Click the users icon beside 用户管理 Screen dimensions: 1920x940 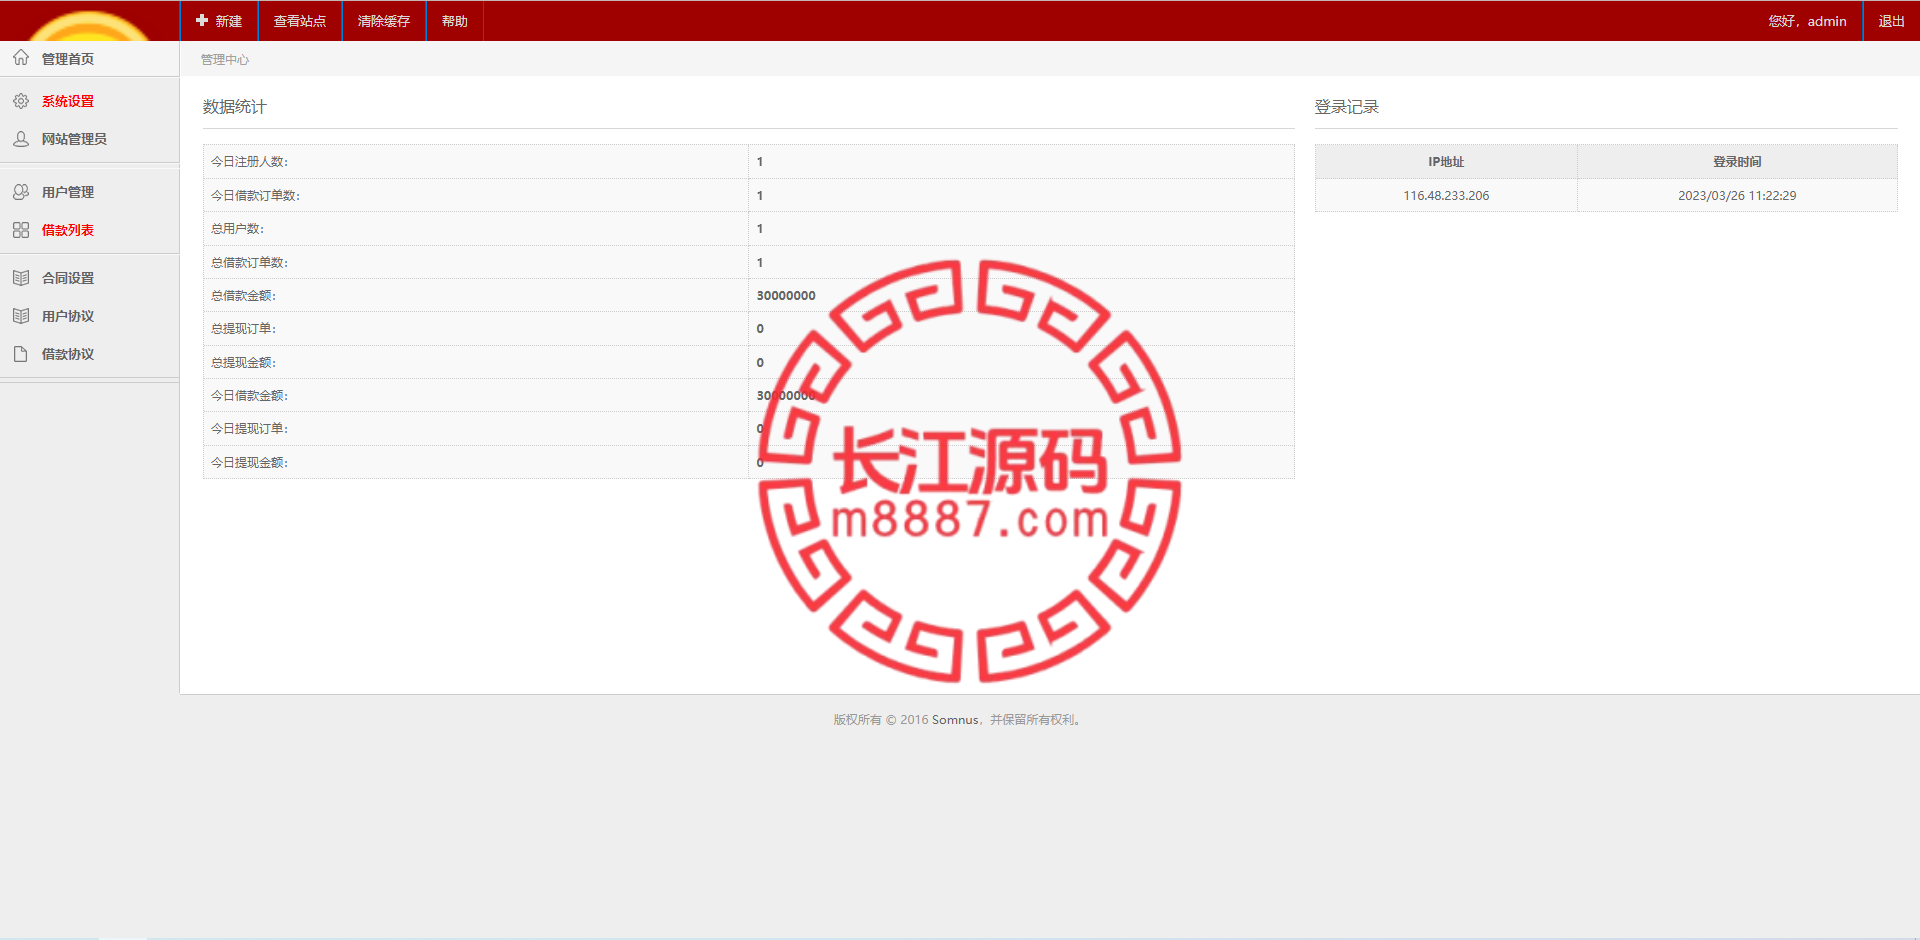point(21,192)
